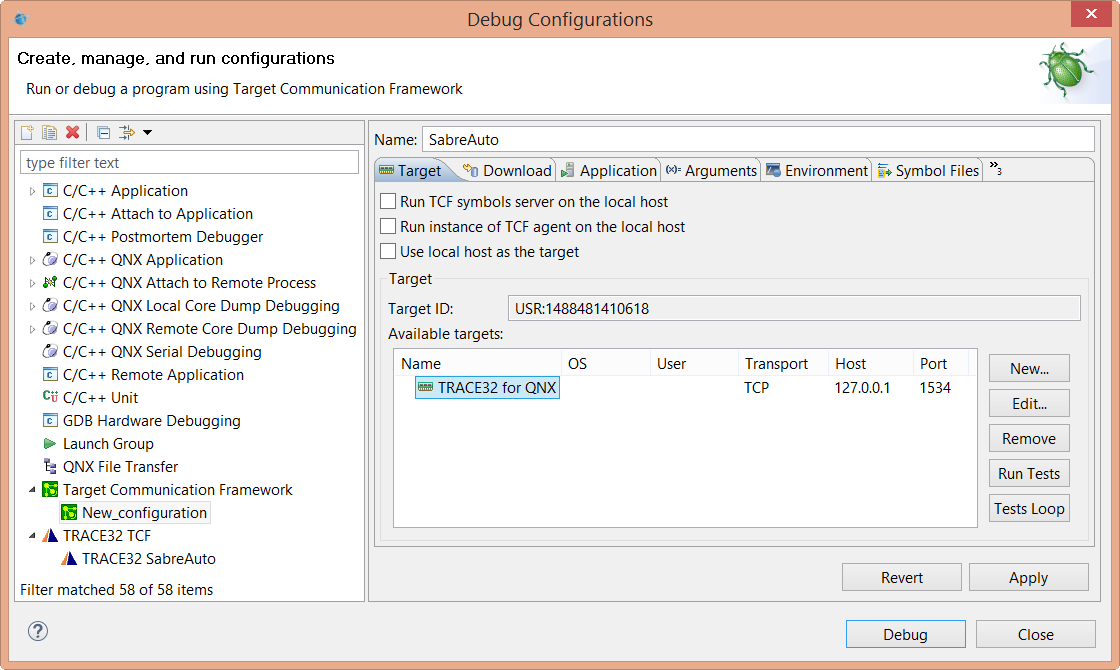Click the QNX File Transfer icon
The height and width of the screenshot is (670, 1120).
49,466
